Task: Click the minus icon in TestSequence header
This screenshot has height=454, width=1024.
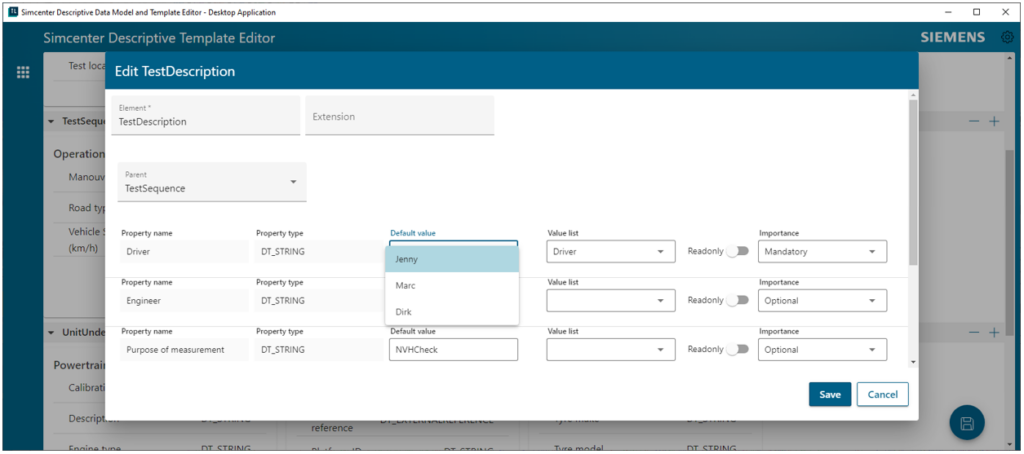Action: [974, 121]
